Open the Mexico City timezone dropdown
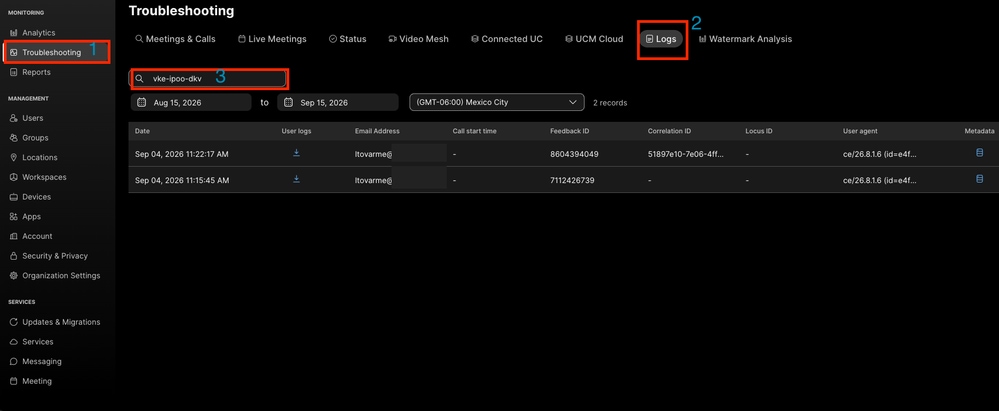 pyautogui.click(x=496, y=102)
